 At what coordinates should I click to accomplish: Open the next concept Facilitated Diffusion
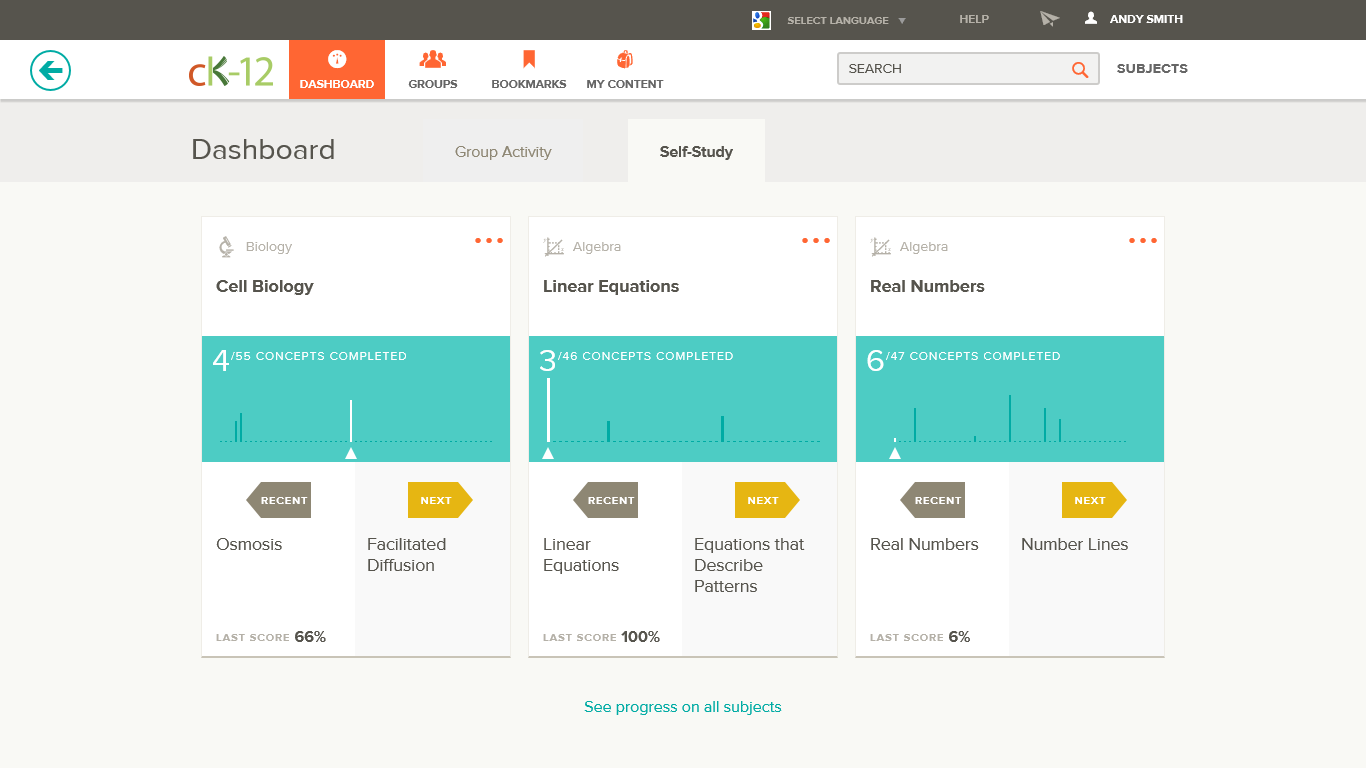(x=406, y=555)
